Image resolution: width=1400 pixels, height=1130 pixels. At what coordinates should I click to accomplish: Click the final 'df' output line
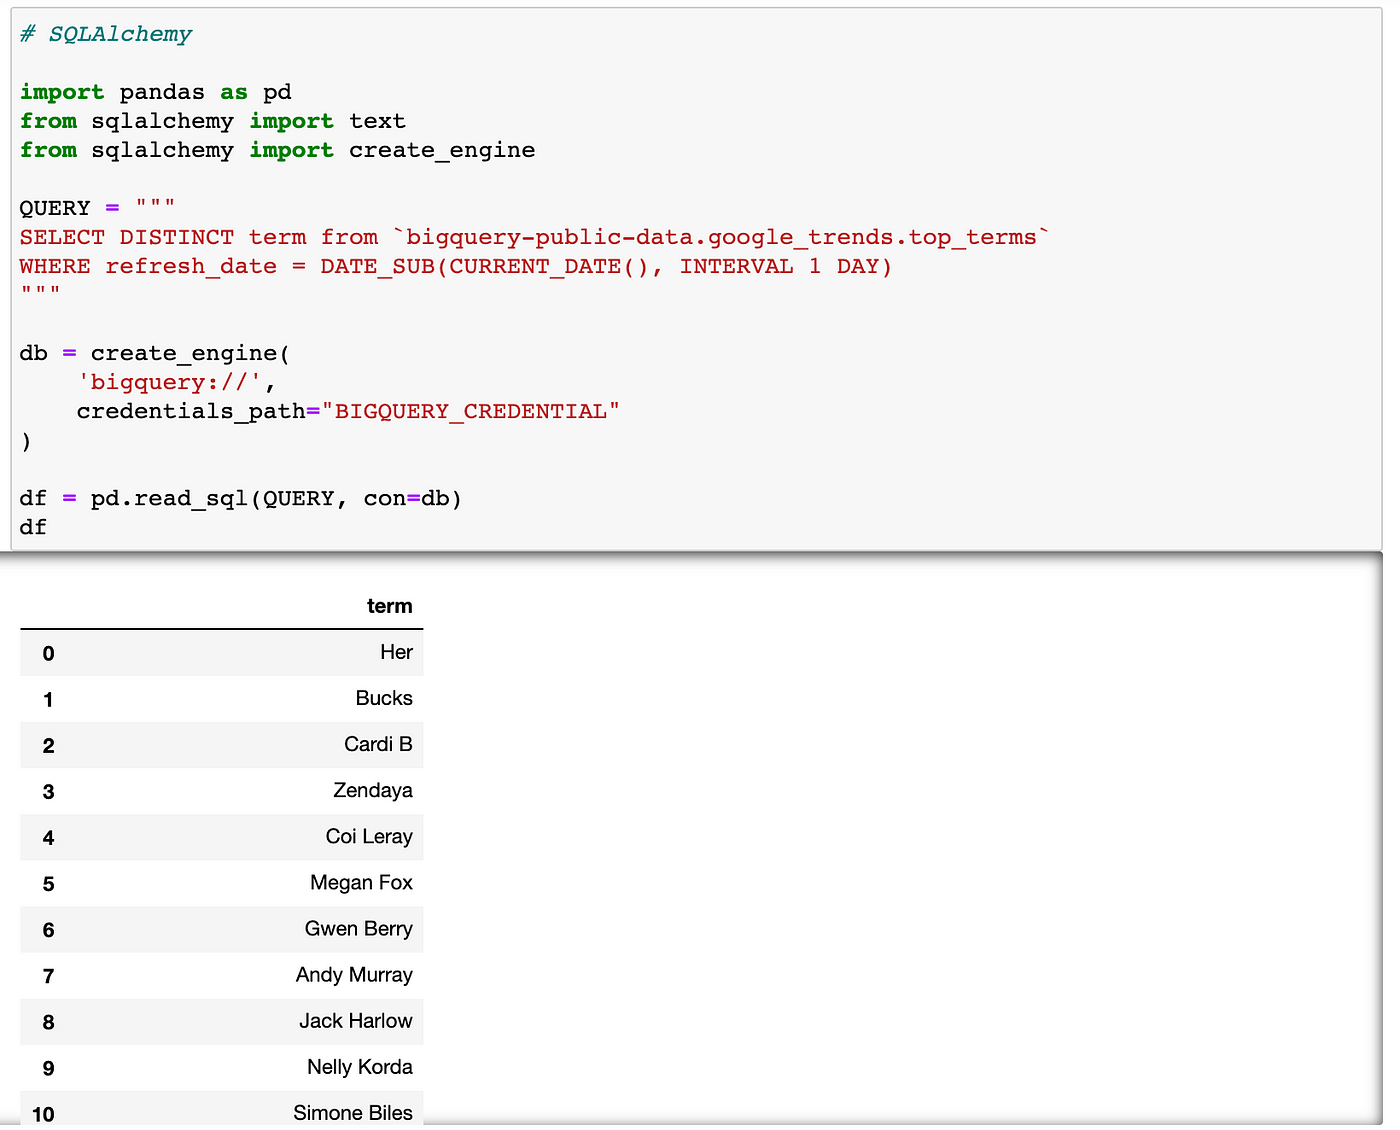[x=33, y=527]
